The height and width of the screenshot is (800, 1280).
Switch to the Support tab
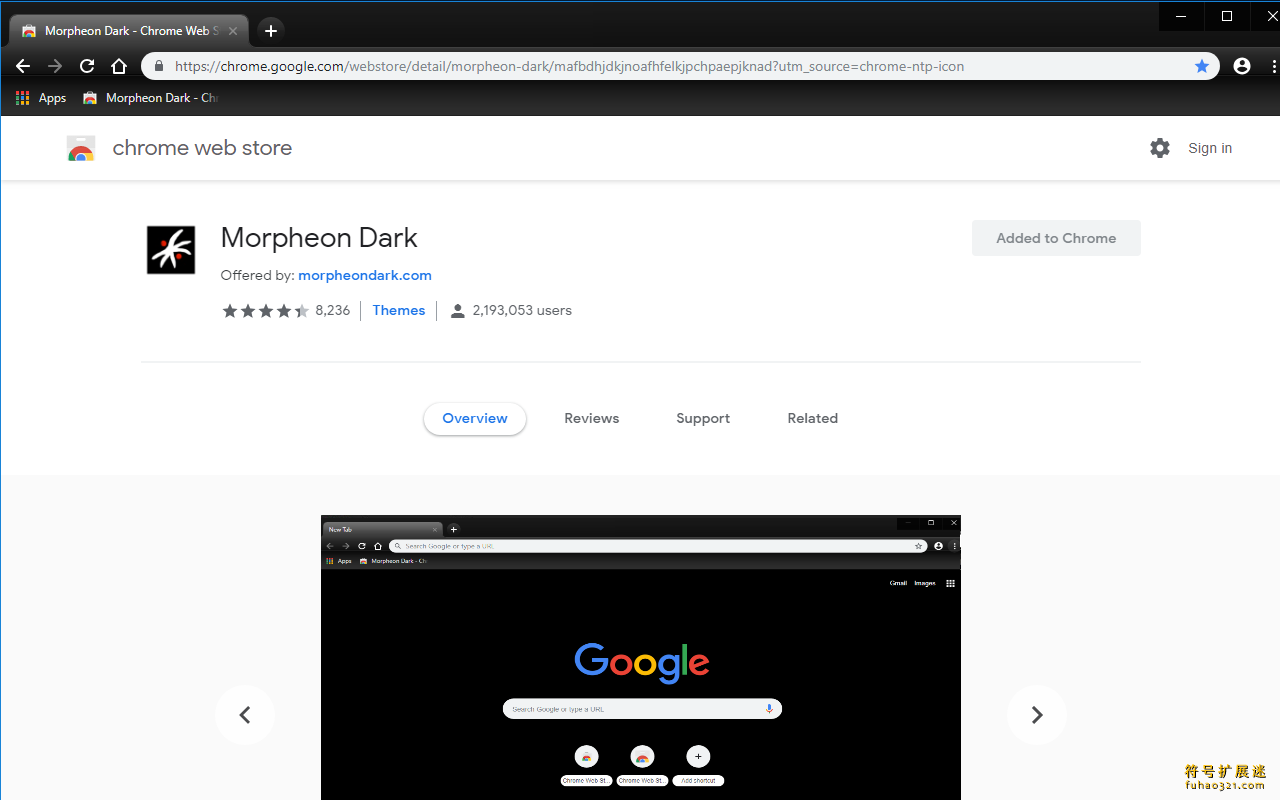[x=703, y=419]
